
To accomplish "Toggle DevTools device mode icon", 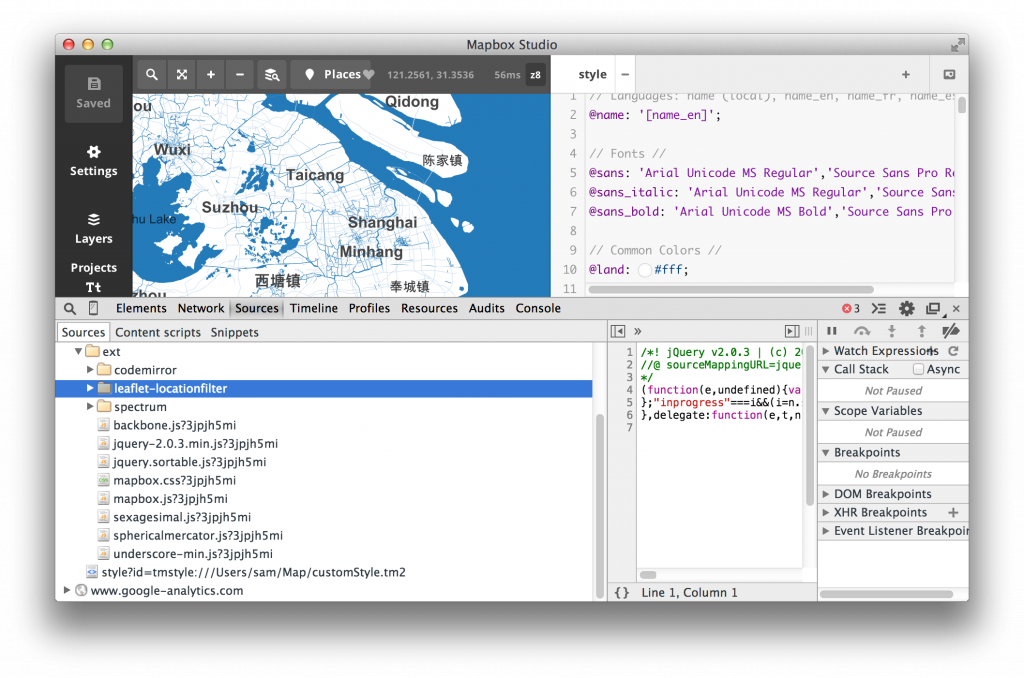I will pyautogui.click(x=93, y=308).
